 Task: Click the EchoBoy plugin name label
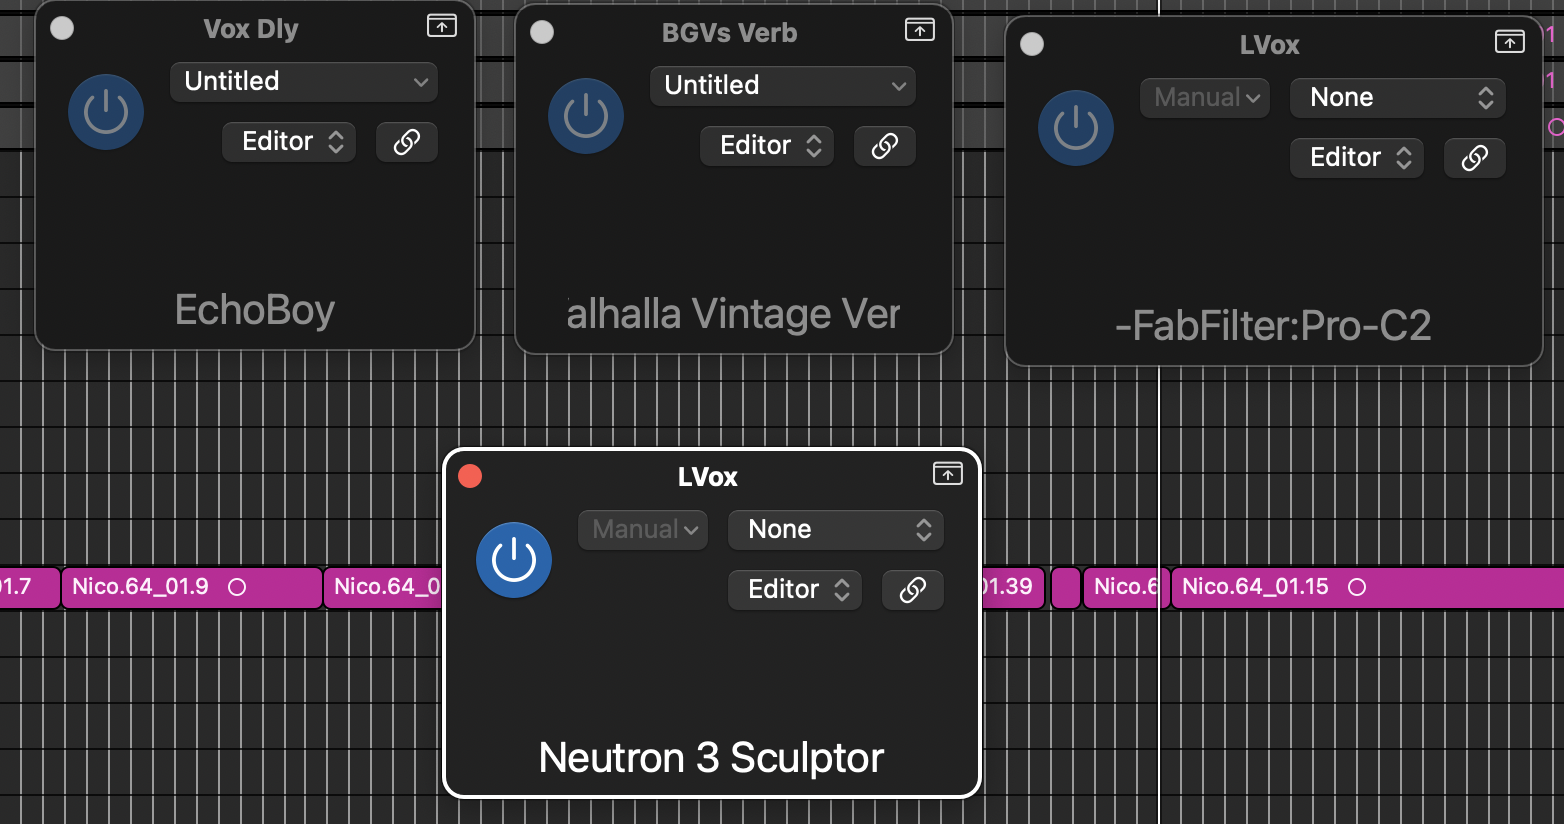coord(255,310)
